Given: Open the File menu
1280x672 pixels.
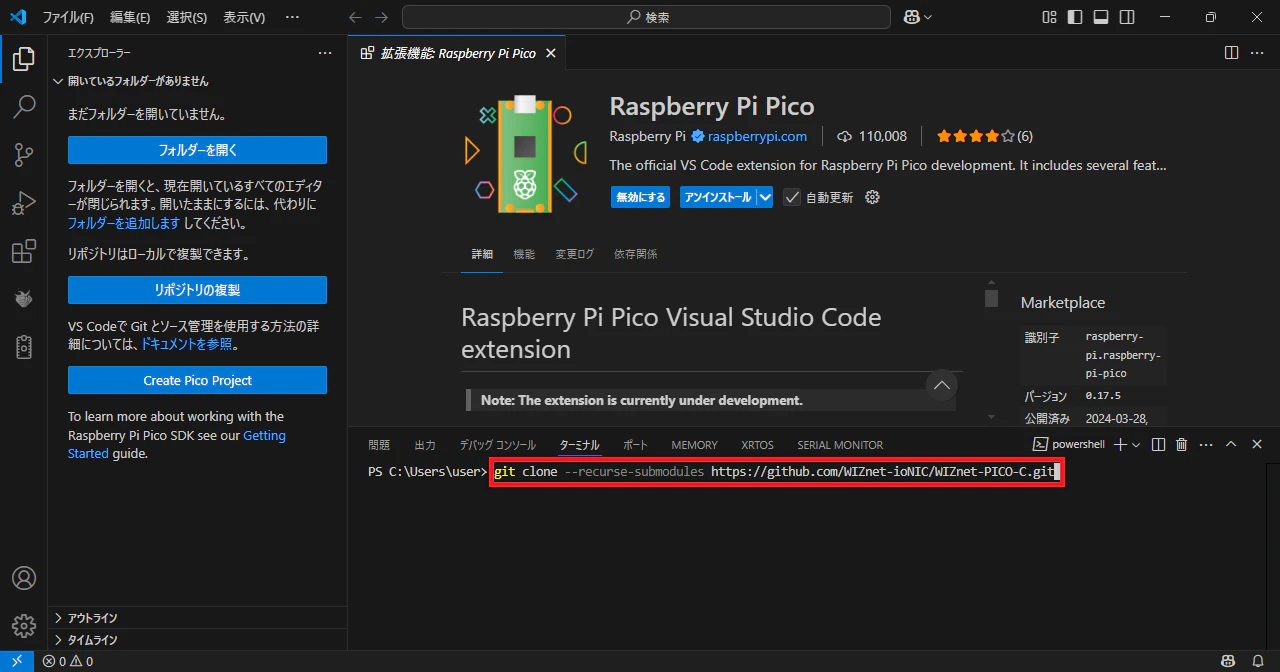Looking at the screenshot, I should tap(68, 17).
